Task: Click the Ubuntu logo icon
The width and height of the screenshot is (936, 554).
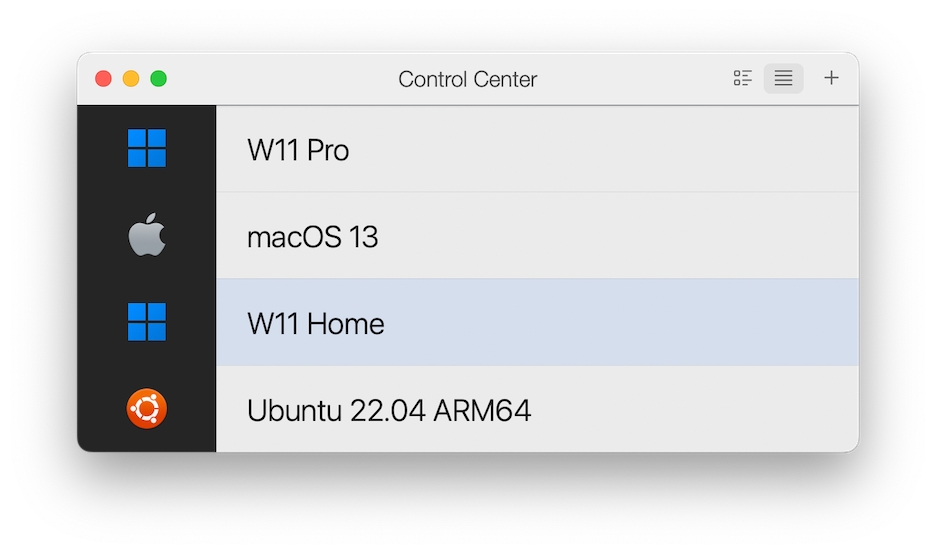Action: pyautogui.click(x=147, y=408)
